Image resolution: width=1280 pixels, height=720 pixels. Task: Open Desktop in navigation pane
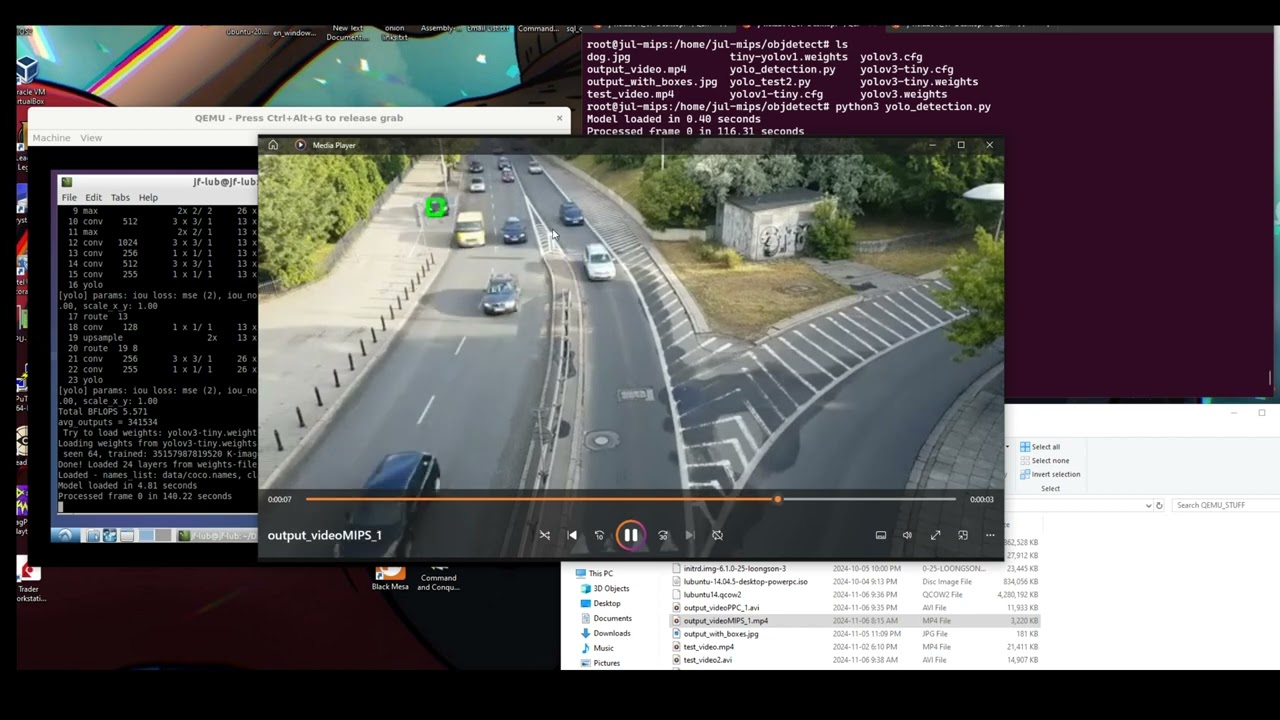tap(601, 603)
